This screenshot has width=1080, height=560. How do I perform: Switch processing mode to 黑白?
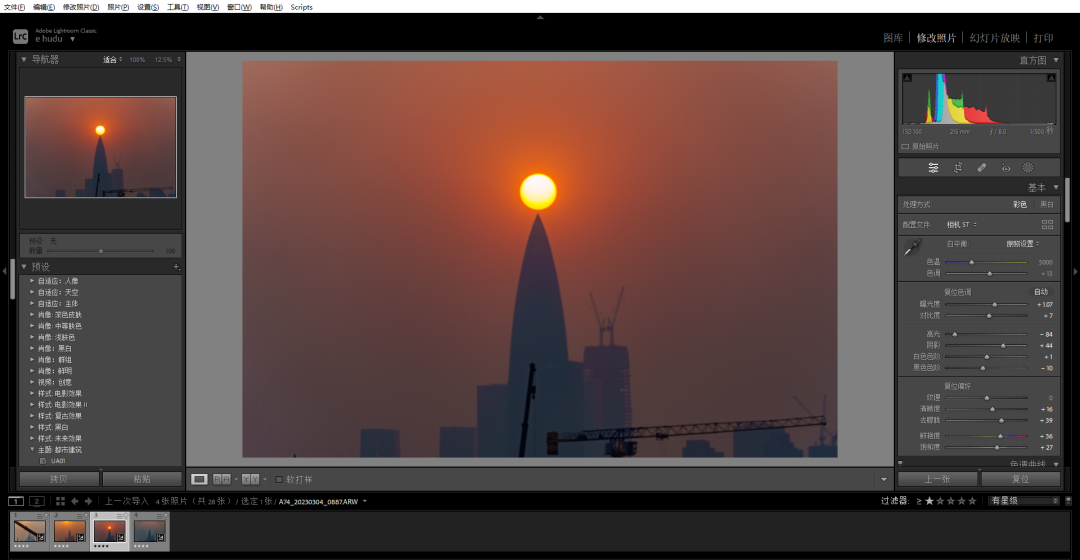click(x=1046, y=204)
